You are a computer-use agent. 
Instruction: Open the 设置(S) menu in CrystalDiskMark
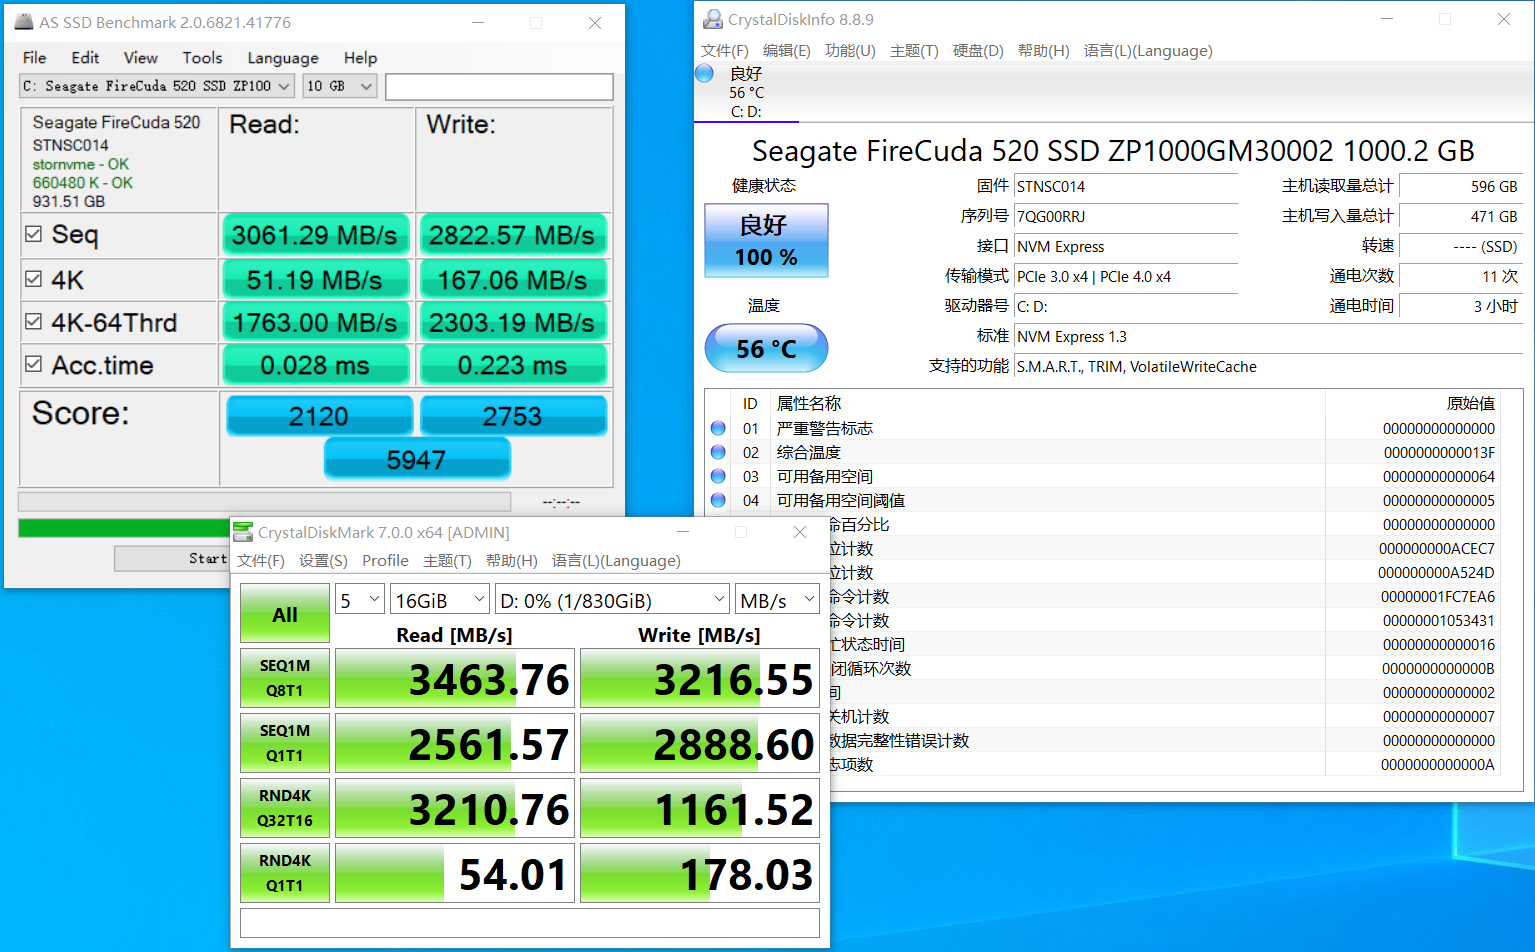[x=323, y=561]
